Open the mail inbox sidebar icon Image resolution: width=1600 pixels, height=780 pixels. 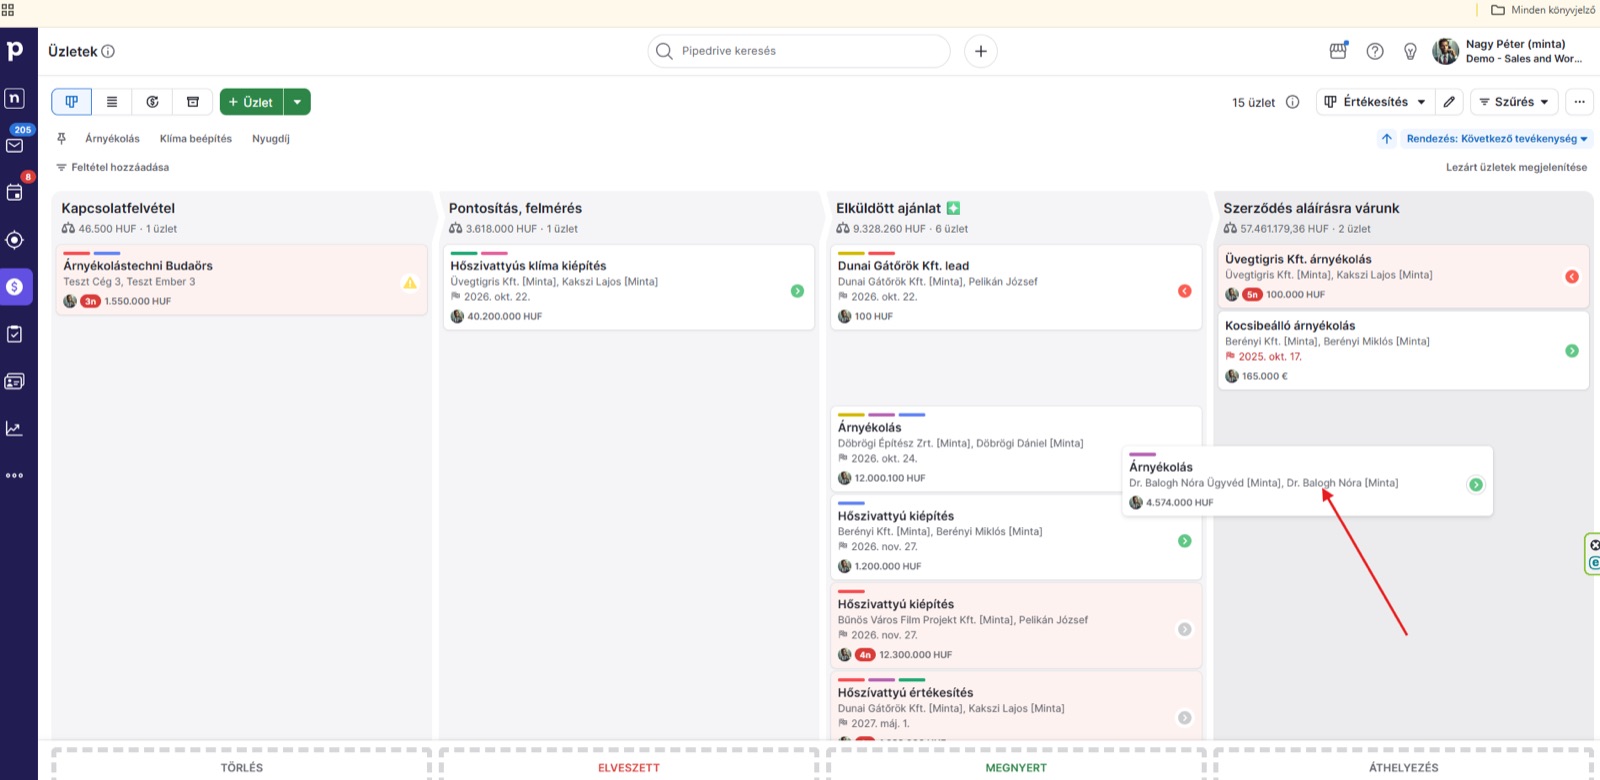[x=15, y=145]
